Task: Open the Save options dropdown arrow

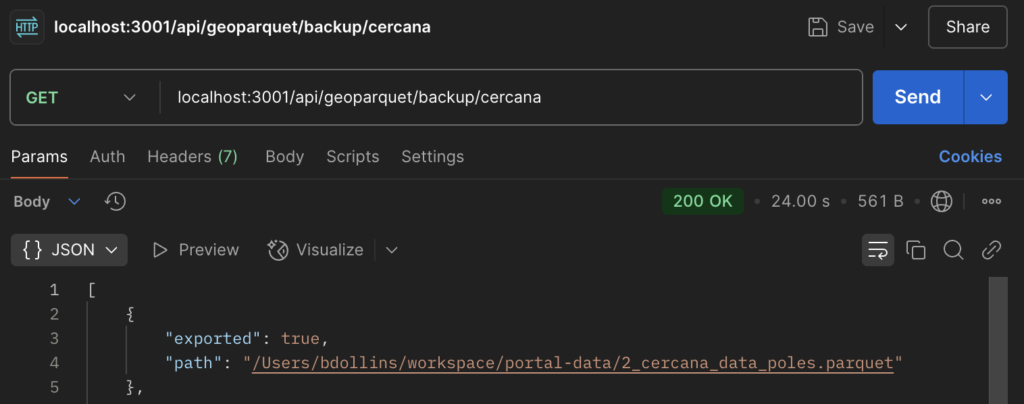Action: pyautogui.click(x=901, y=27)
